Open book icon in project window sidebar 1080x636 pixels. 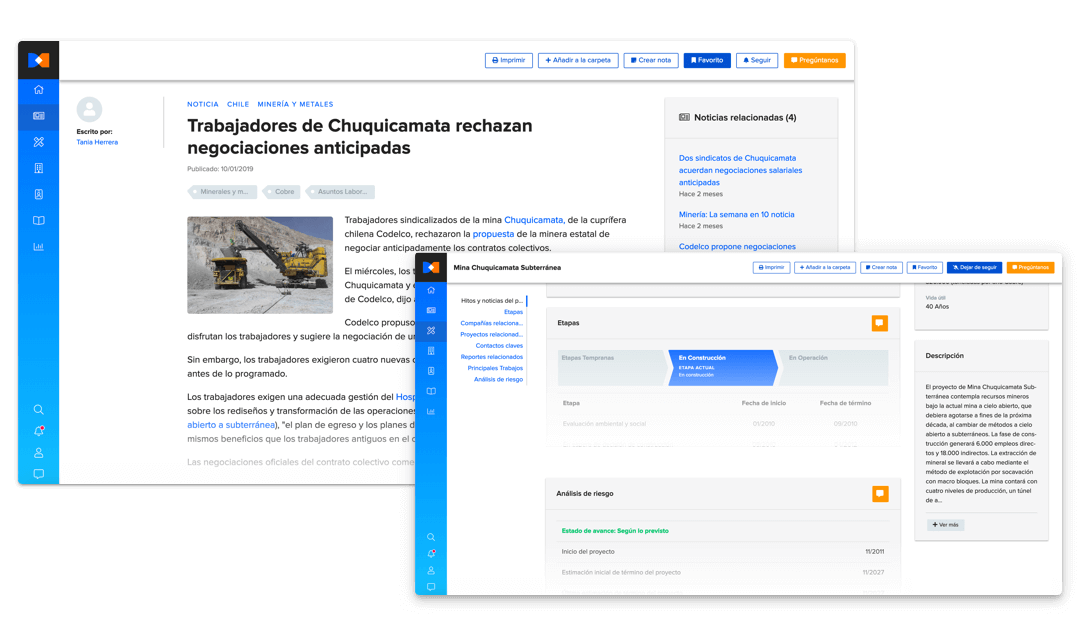coord(431,391)
